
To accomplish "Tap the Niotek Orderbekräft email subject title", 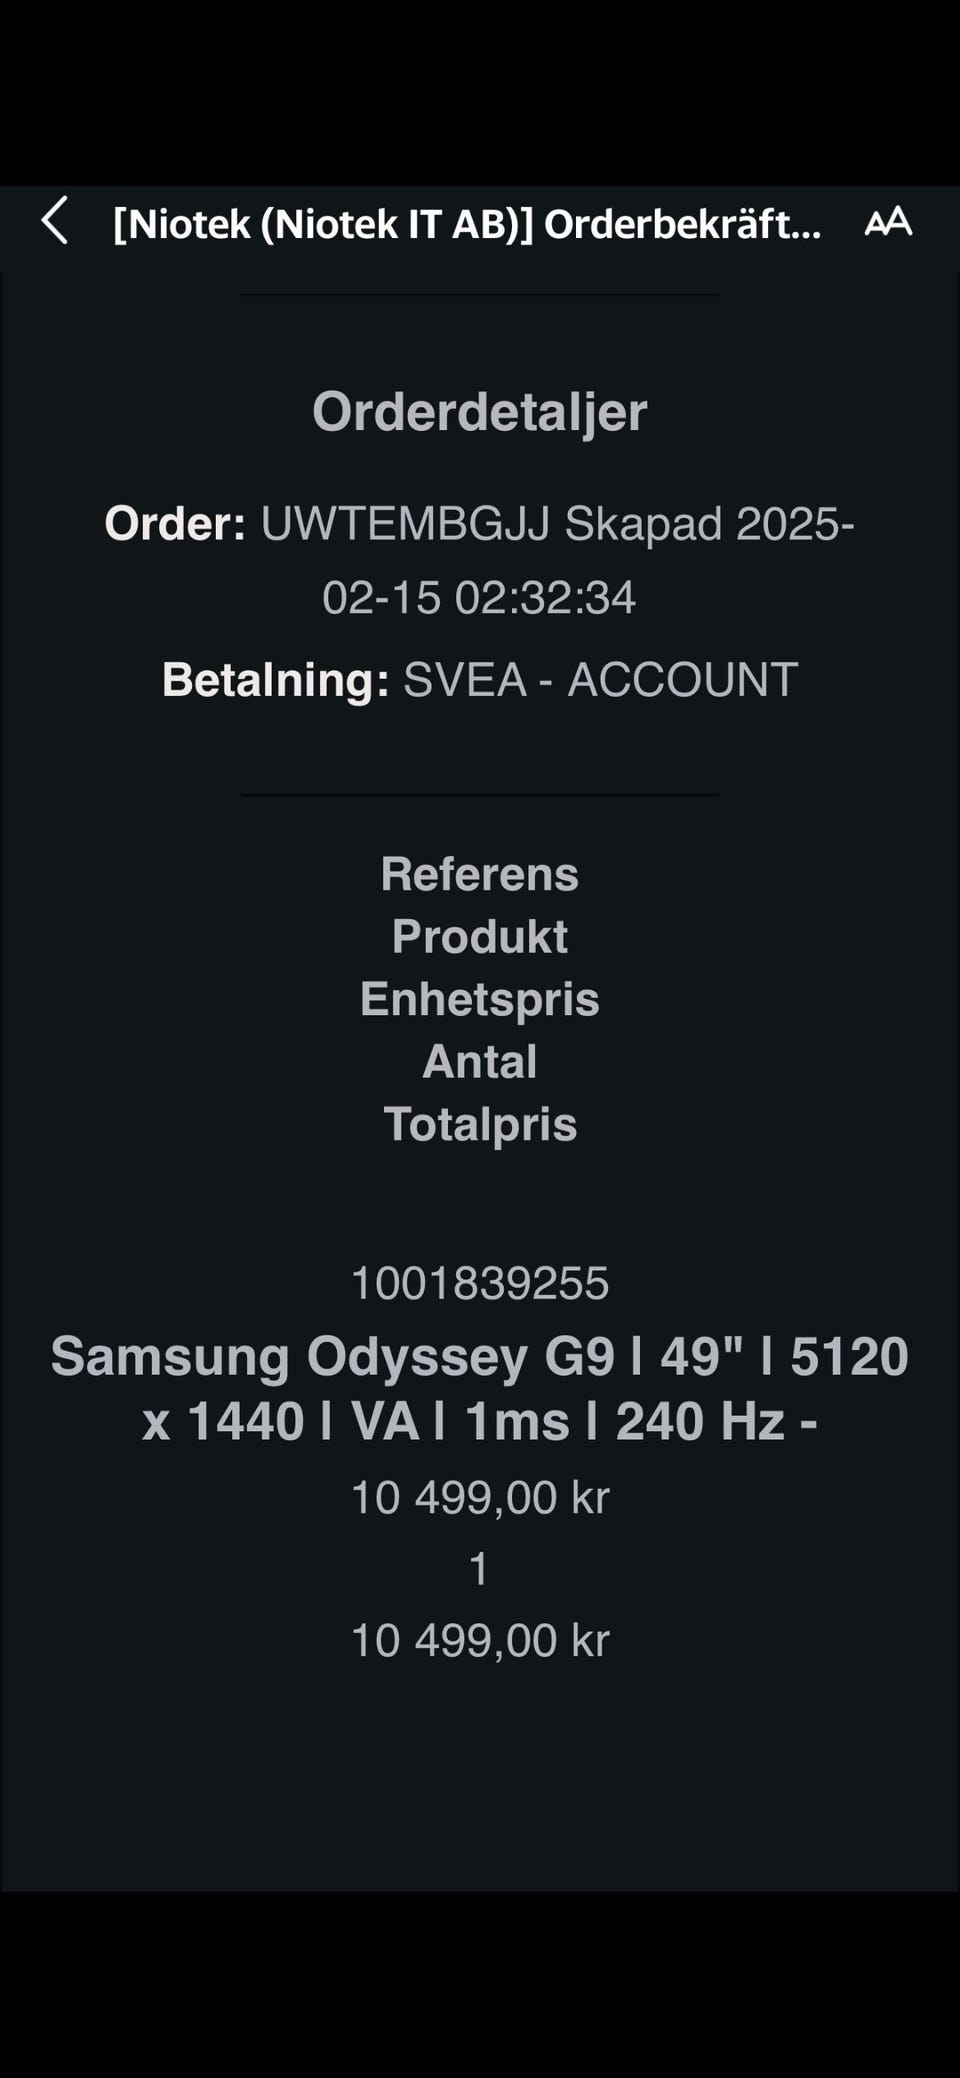I will pos(467,224).
